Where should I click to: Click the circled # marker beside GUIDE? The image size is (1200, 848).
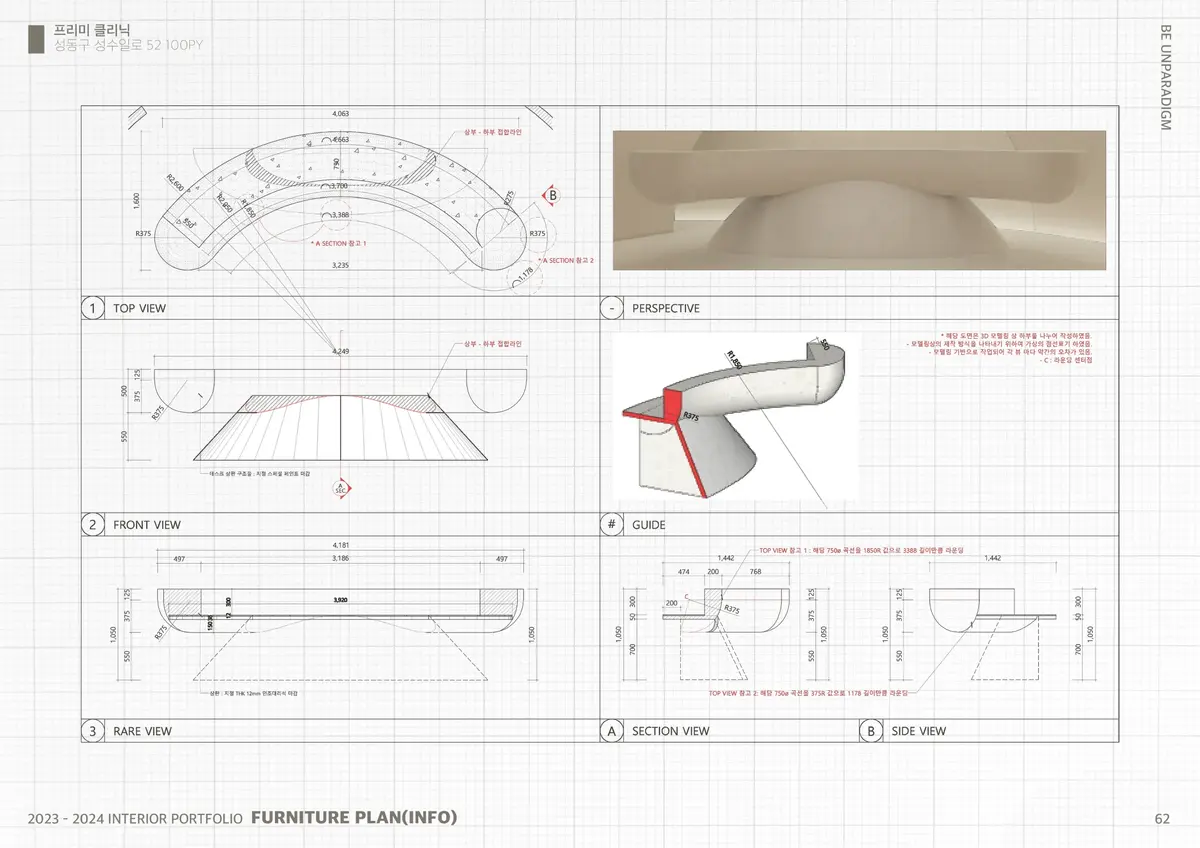pos(611,525)
